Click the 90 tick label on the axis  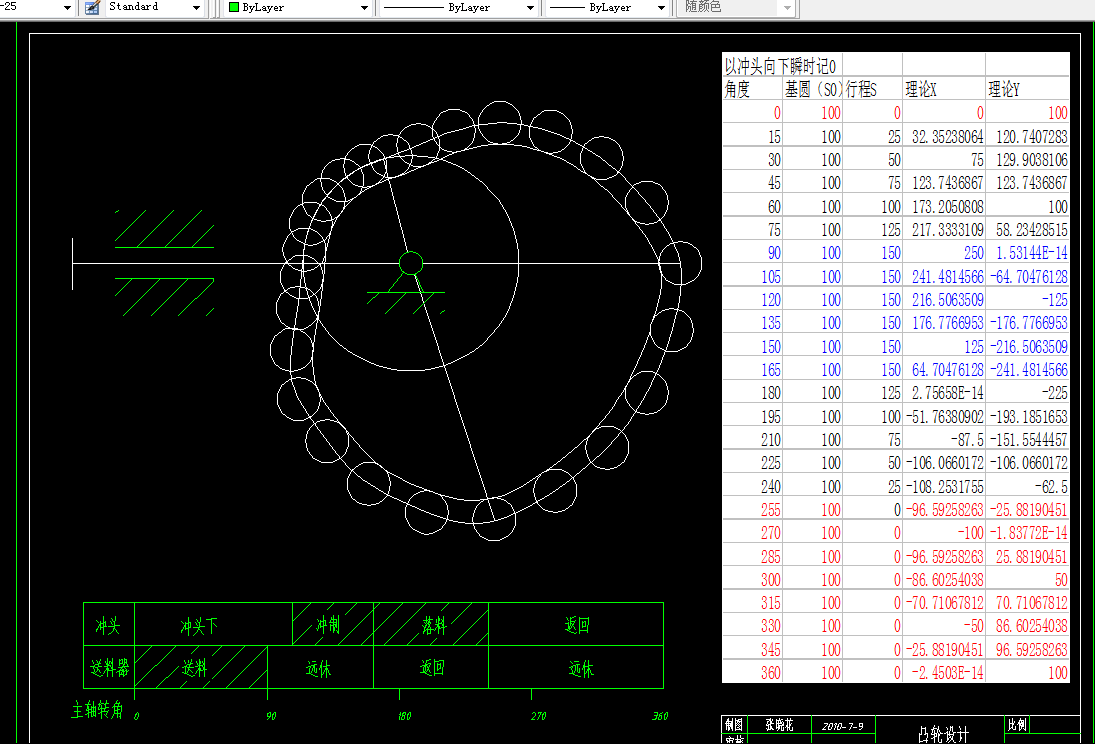(x=271, y=716)
